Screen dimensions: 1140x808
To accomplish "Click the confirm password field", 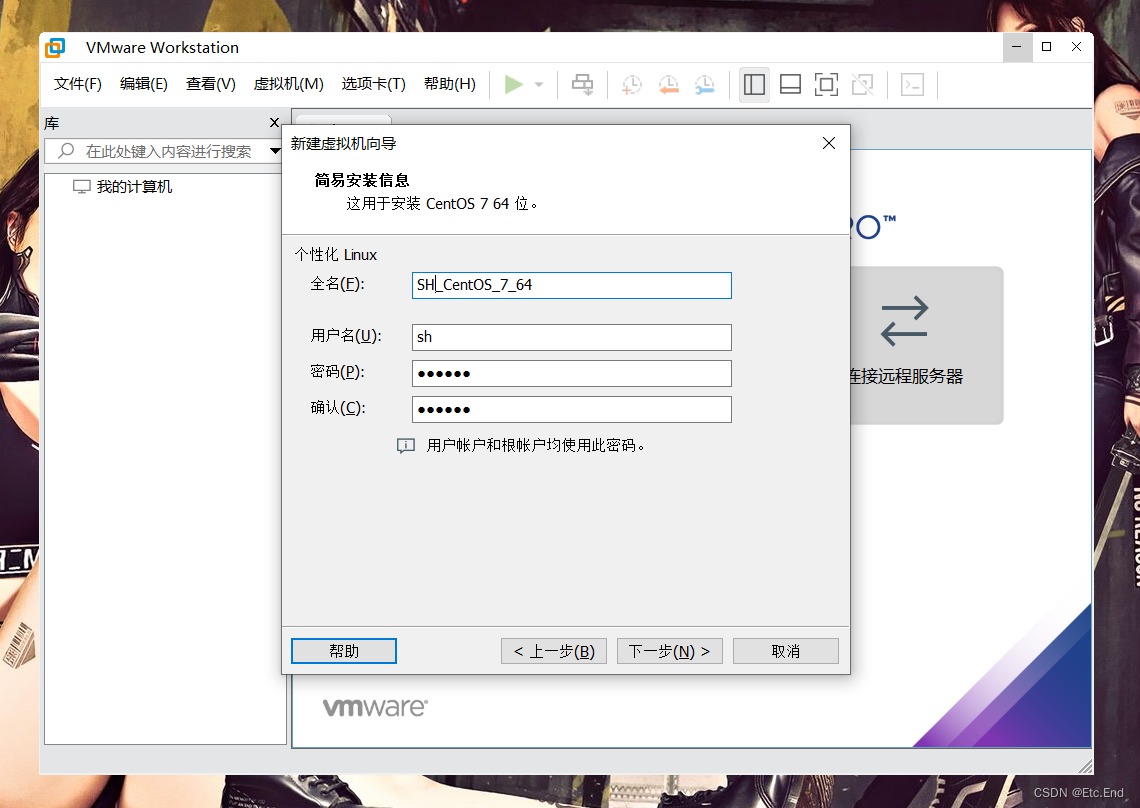I will (x=571, y=409).
